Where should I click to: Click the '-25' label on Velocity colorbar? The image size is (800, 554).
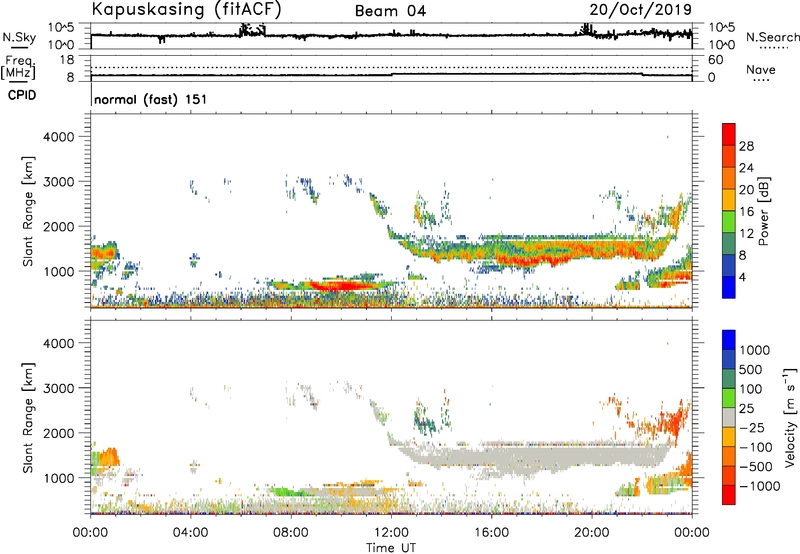(752, 428)
